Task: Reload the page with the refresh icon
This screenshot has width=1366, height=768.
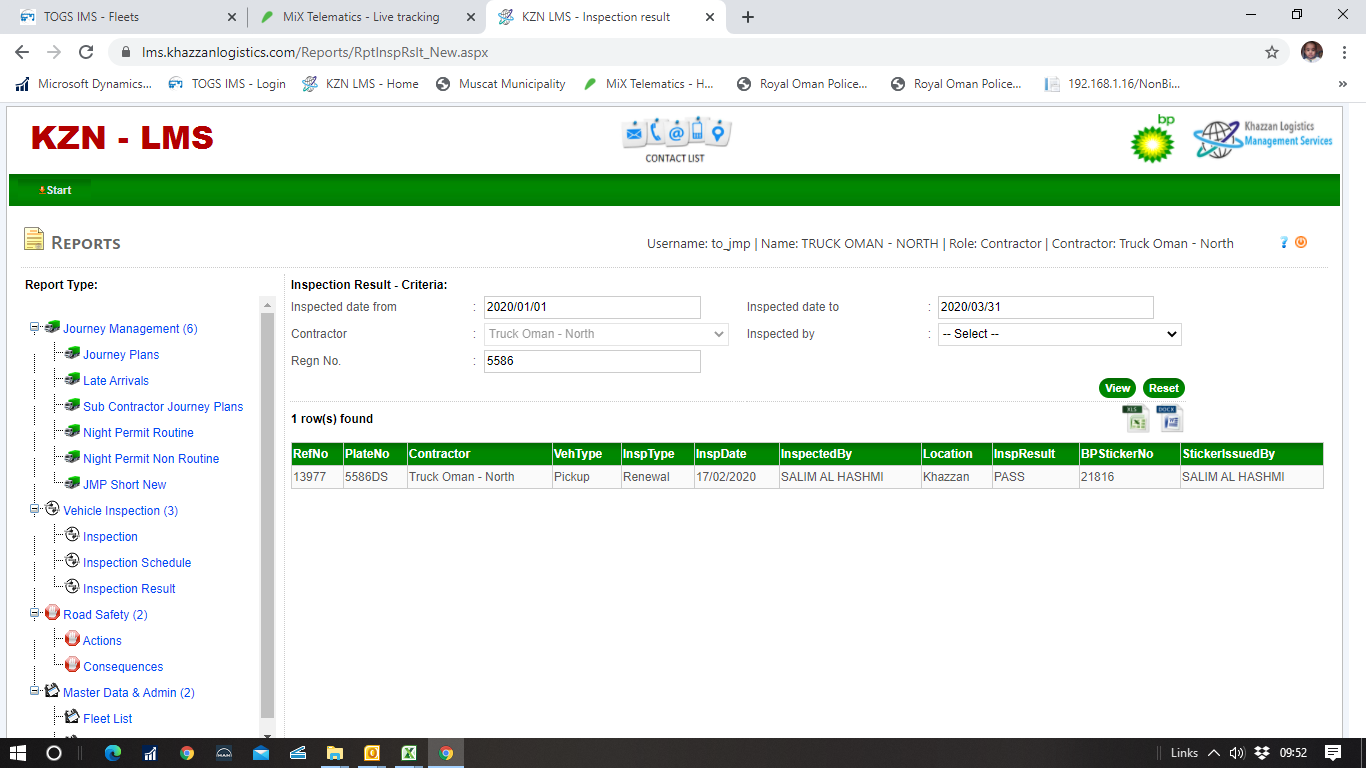Action: coord(86,52)
